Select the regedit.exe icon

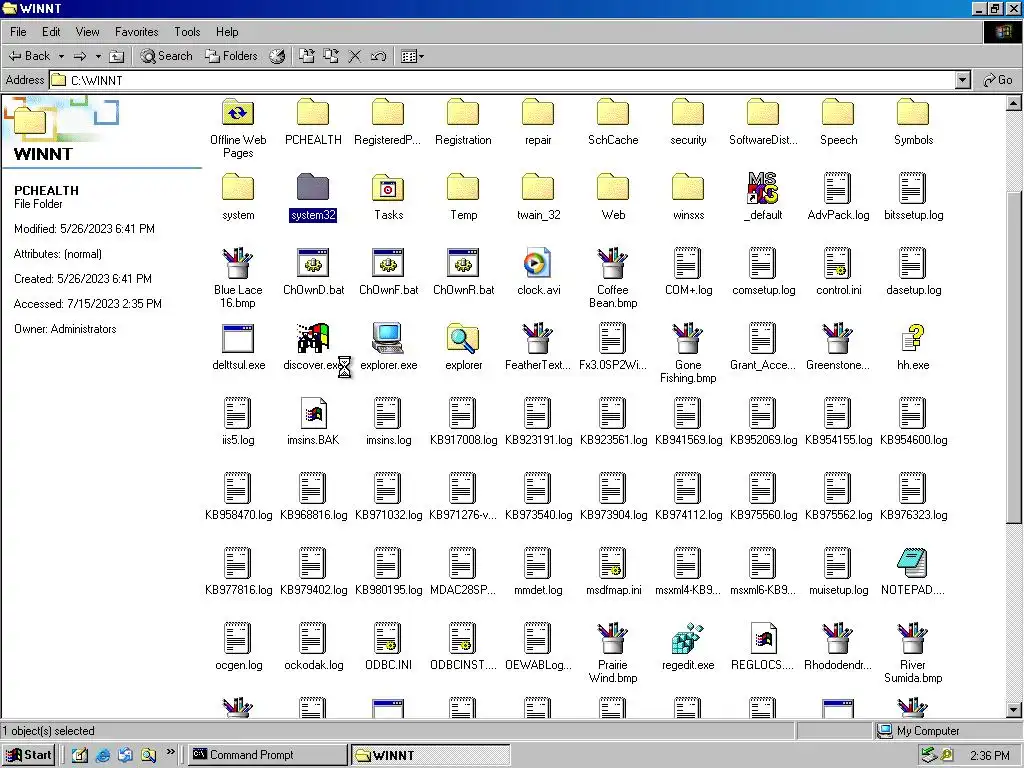point(688,638)
